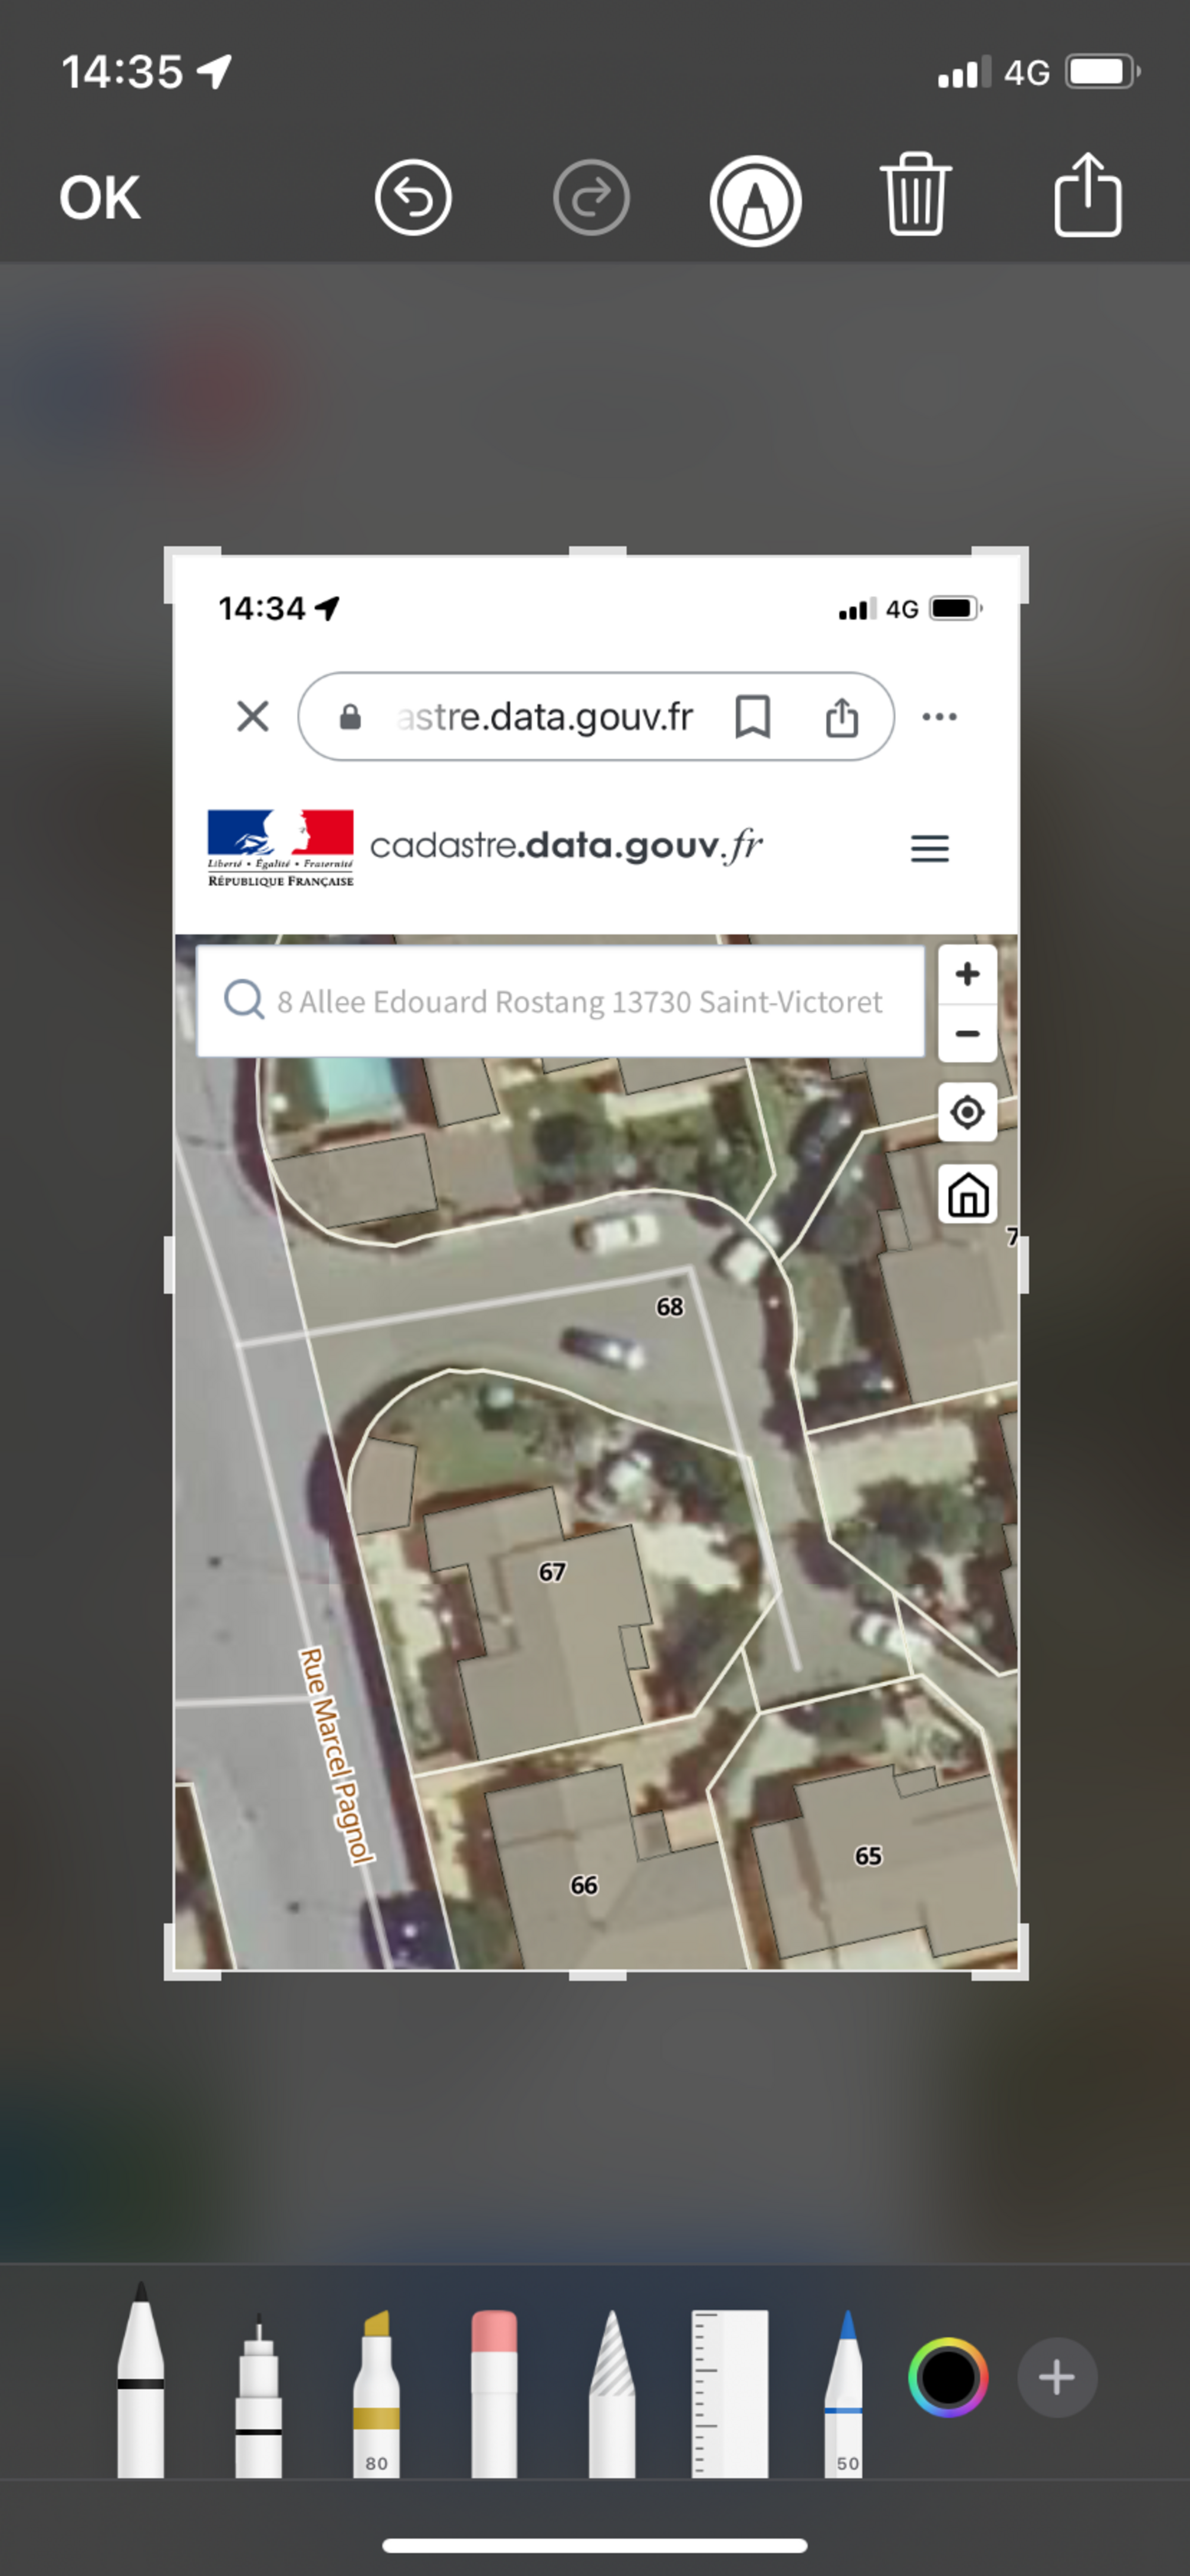Open the color picker swatch
Image resolution: width=1190 pixels, height=2576 pixels.
point(947,2377)
